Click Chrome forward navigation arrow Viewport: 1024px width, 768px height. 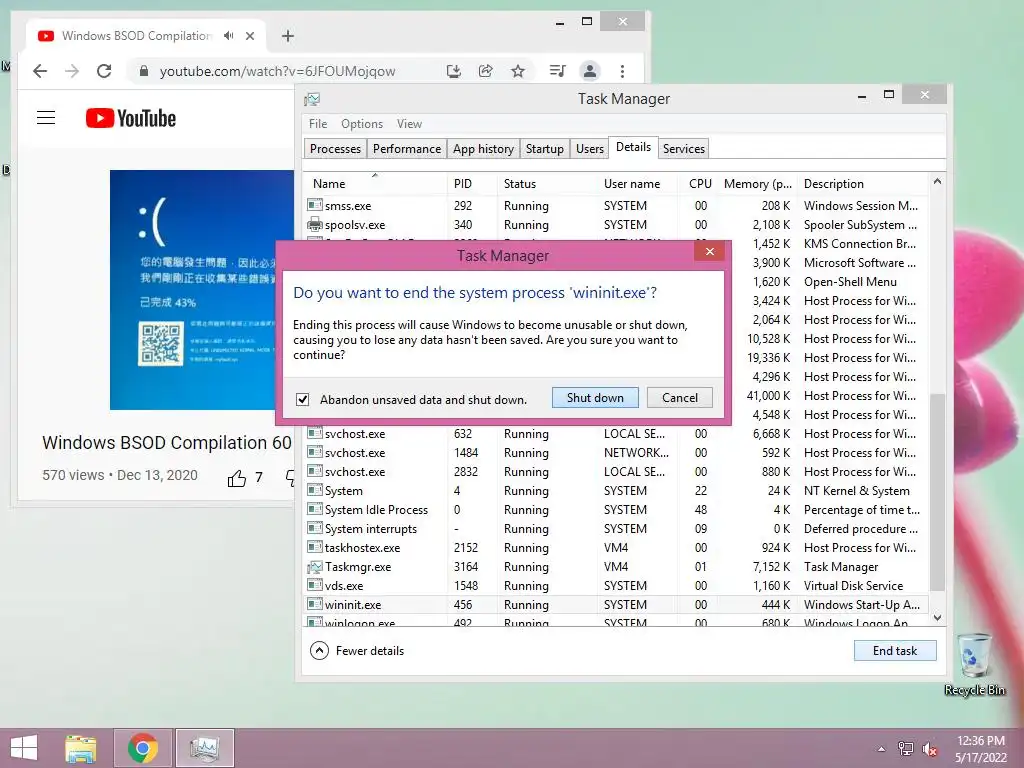pos(72,71)
